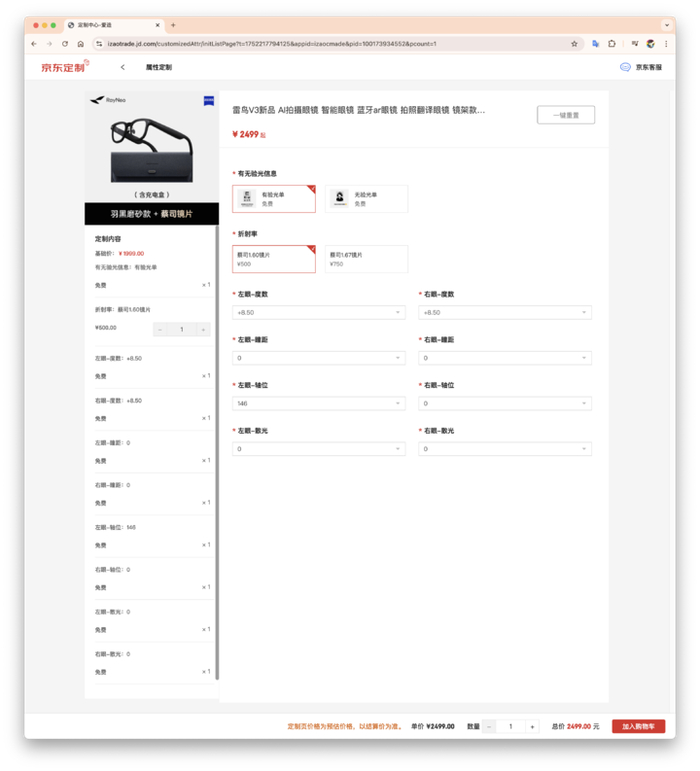The width and height of the screenshot is (700, 771).
Task: Click the 属性定制 page title
Action: pos(159,67)
